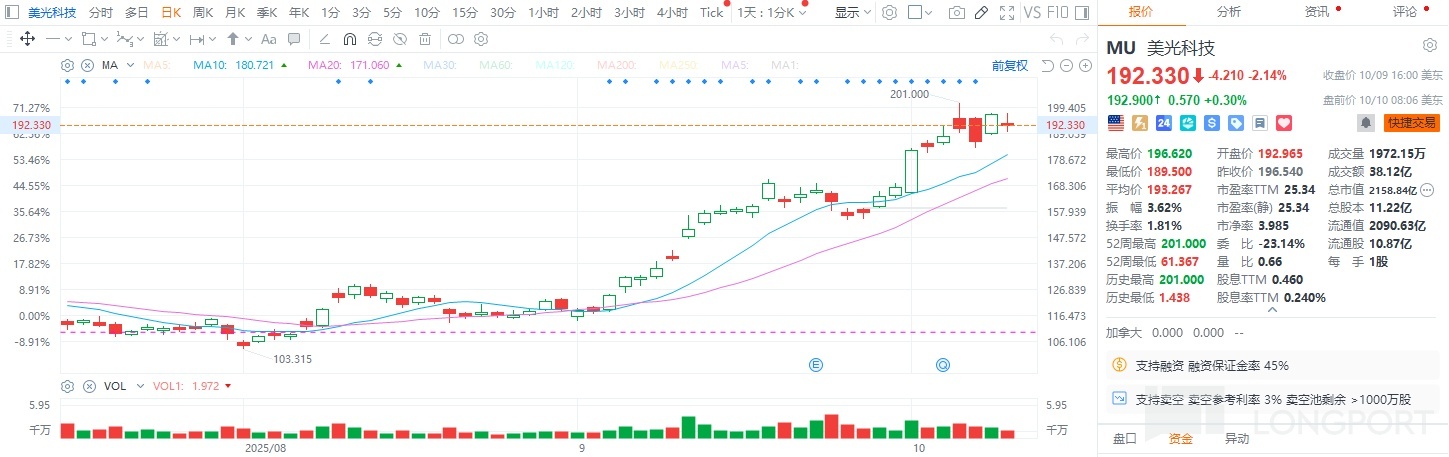
Task: Click the US flag market icon
Action: tap(1115, 123)
